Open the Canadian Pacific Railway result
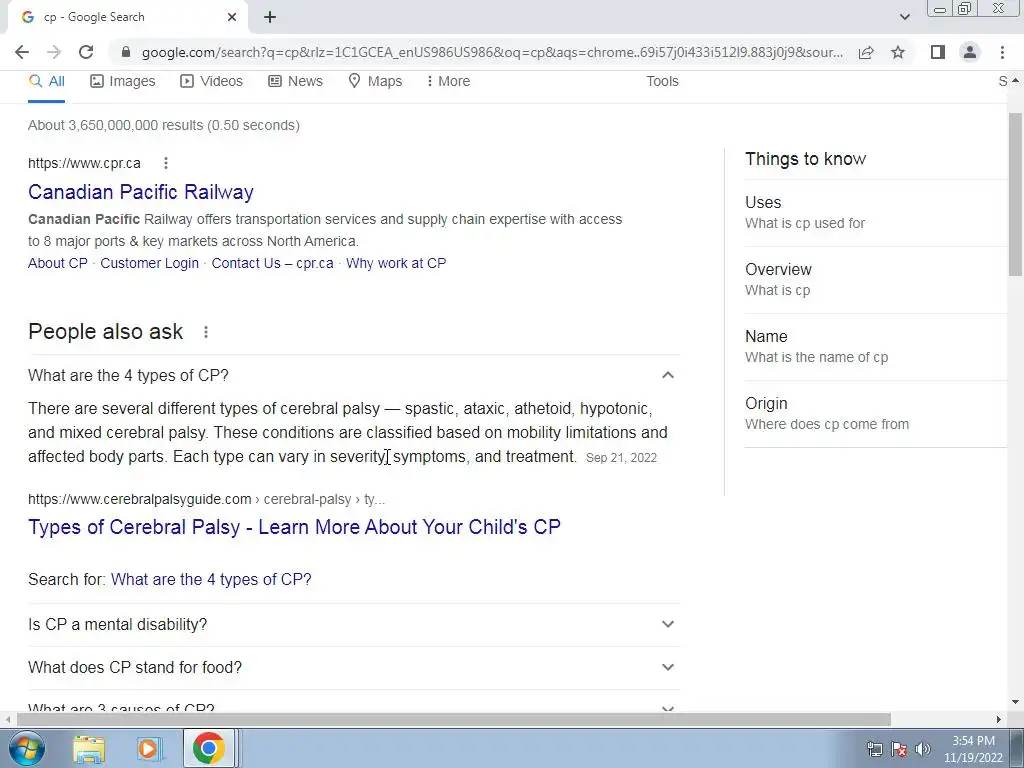This screenshot has height=768, width=1024. [140, 192]
